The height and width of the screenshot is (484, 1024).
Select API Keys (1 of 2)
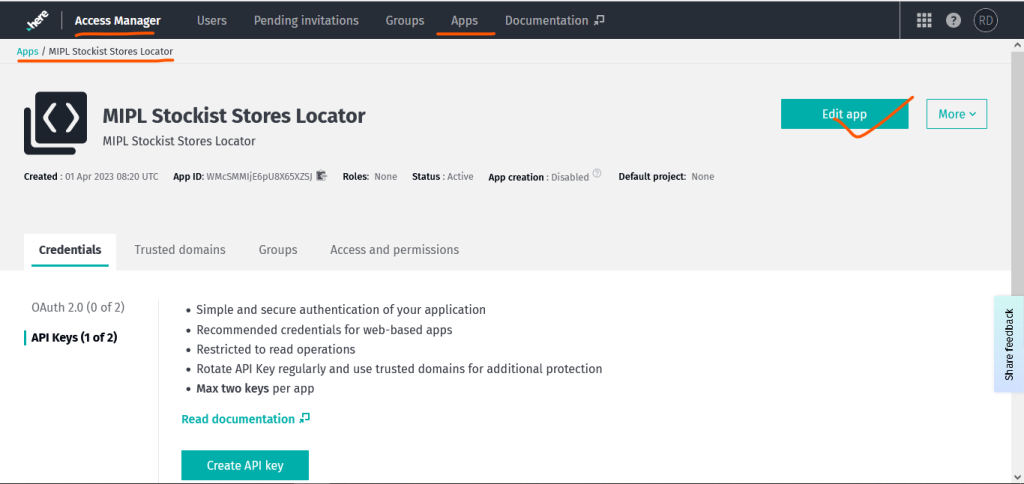[74, 337]
